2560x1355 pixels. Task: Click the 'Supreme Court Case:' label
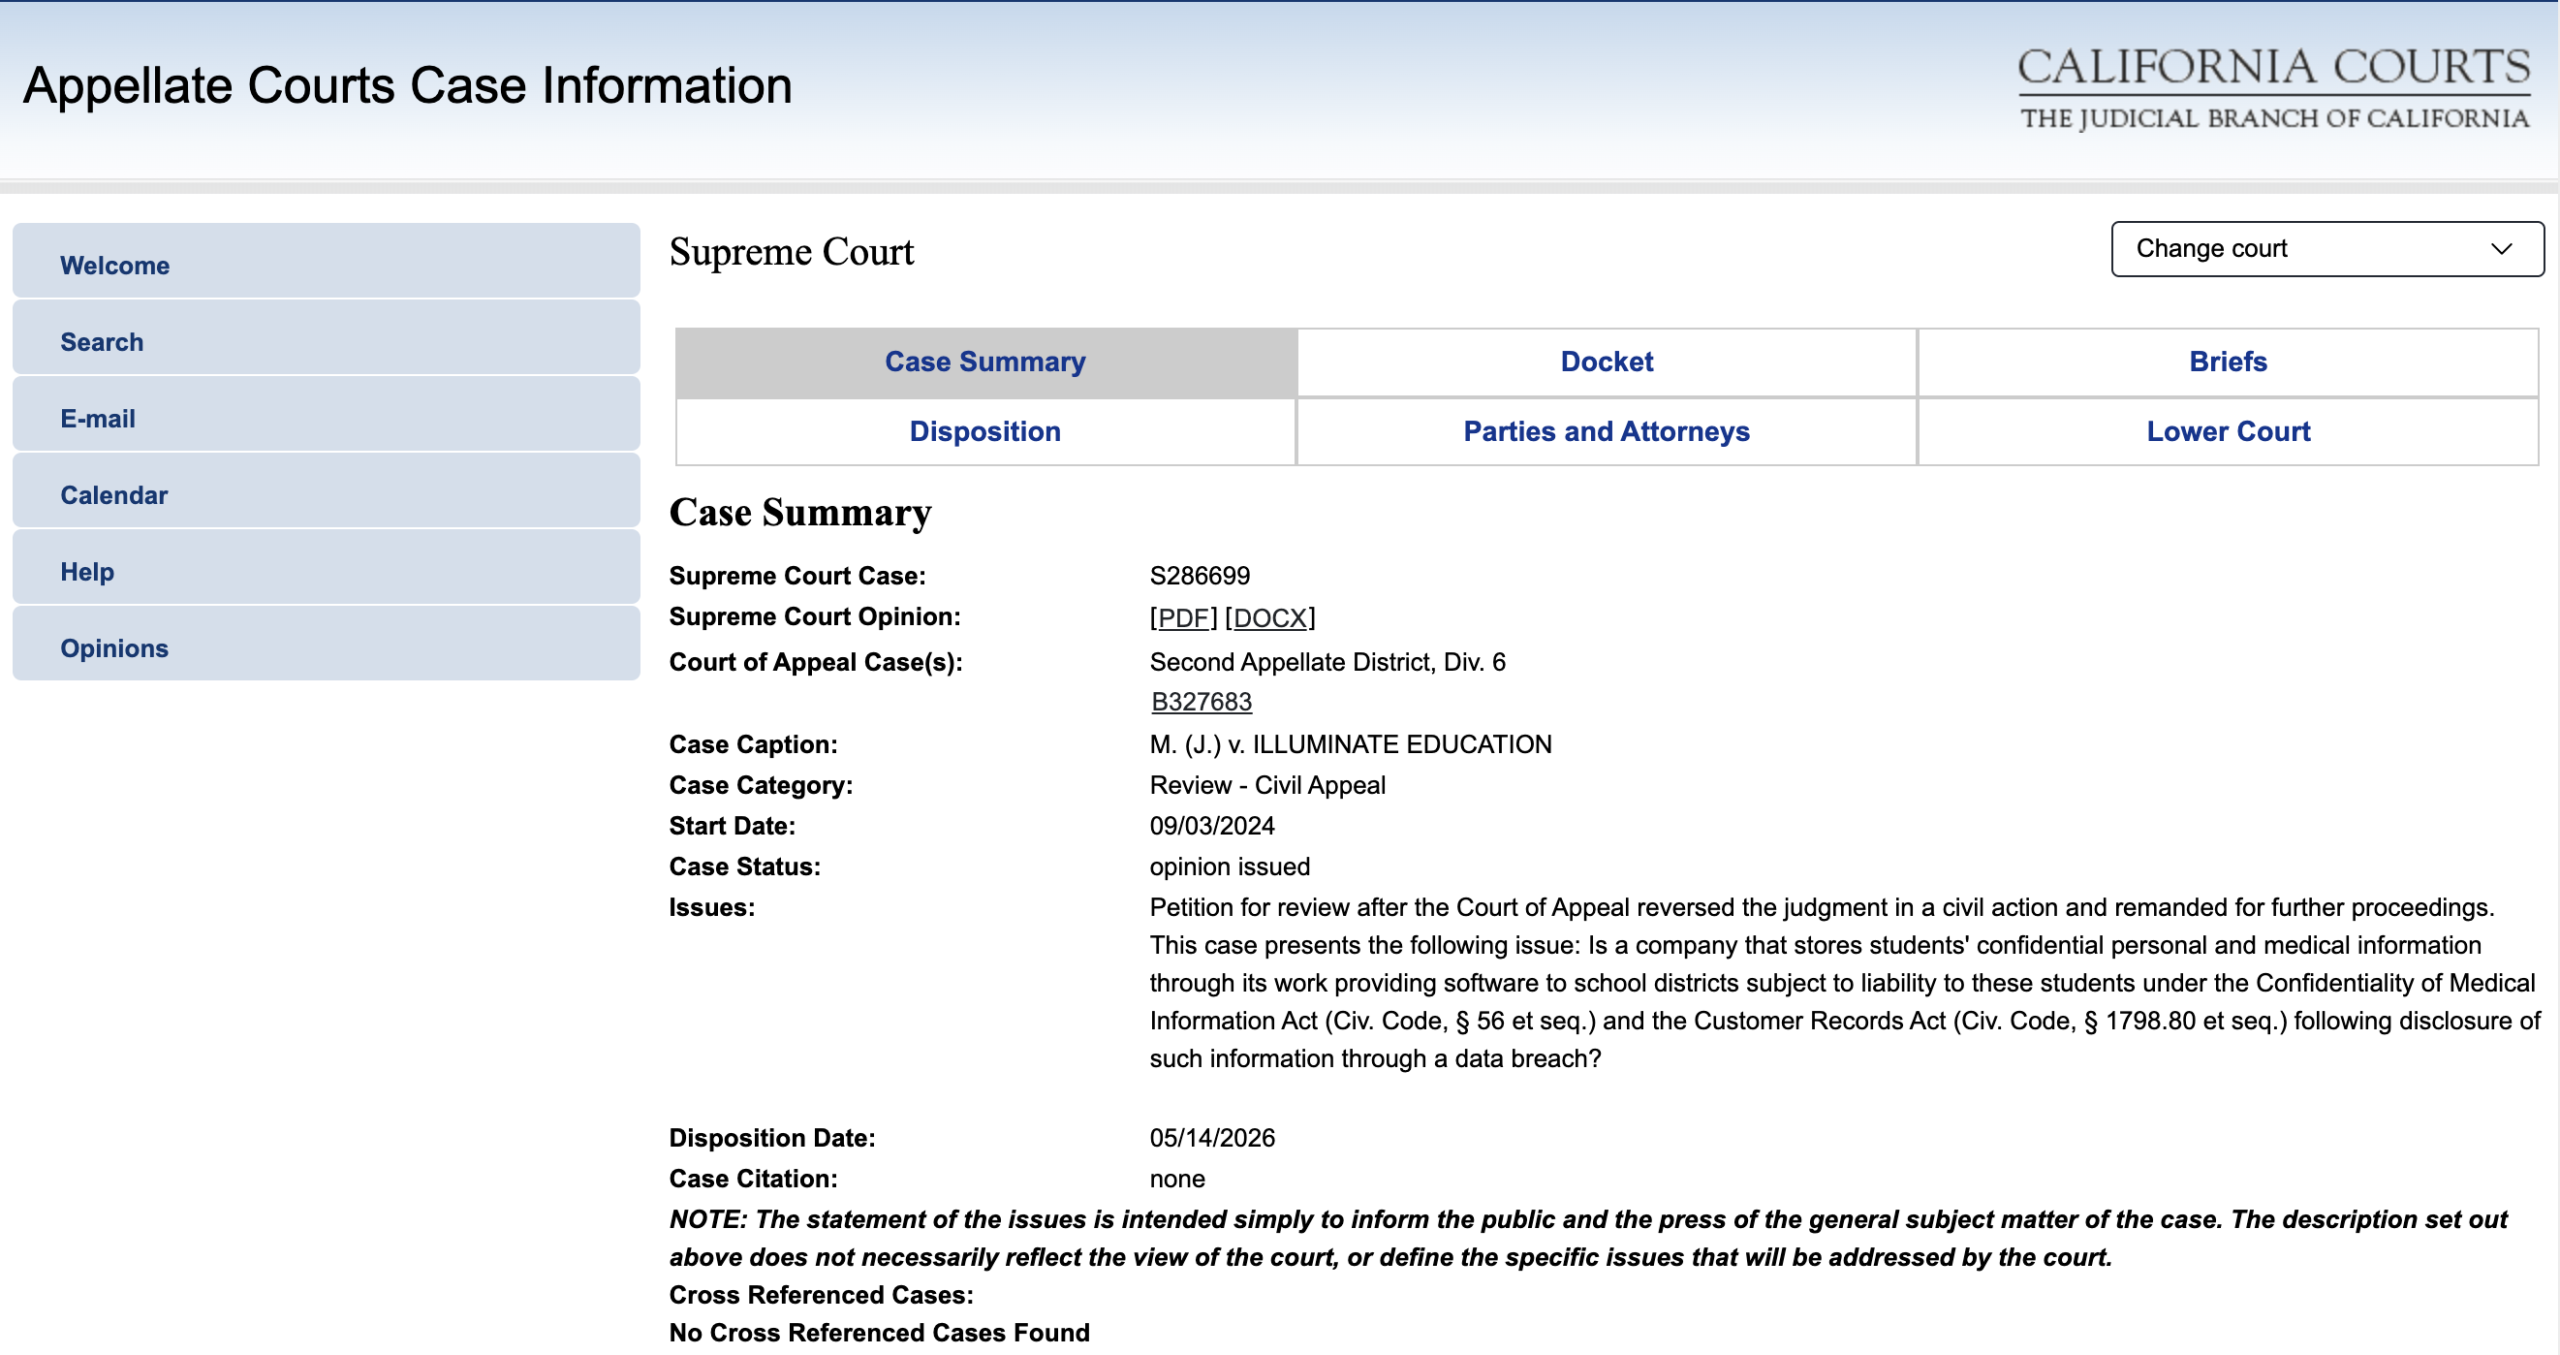click(x=798, y=576)
